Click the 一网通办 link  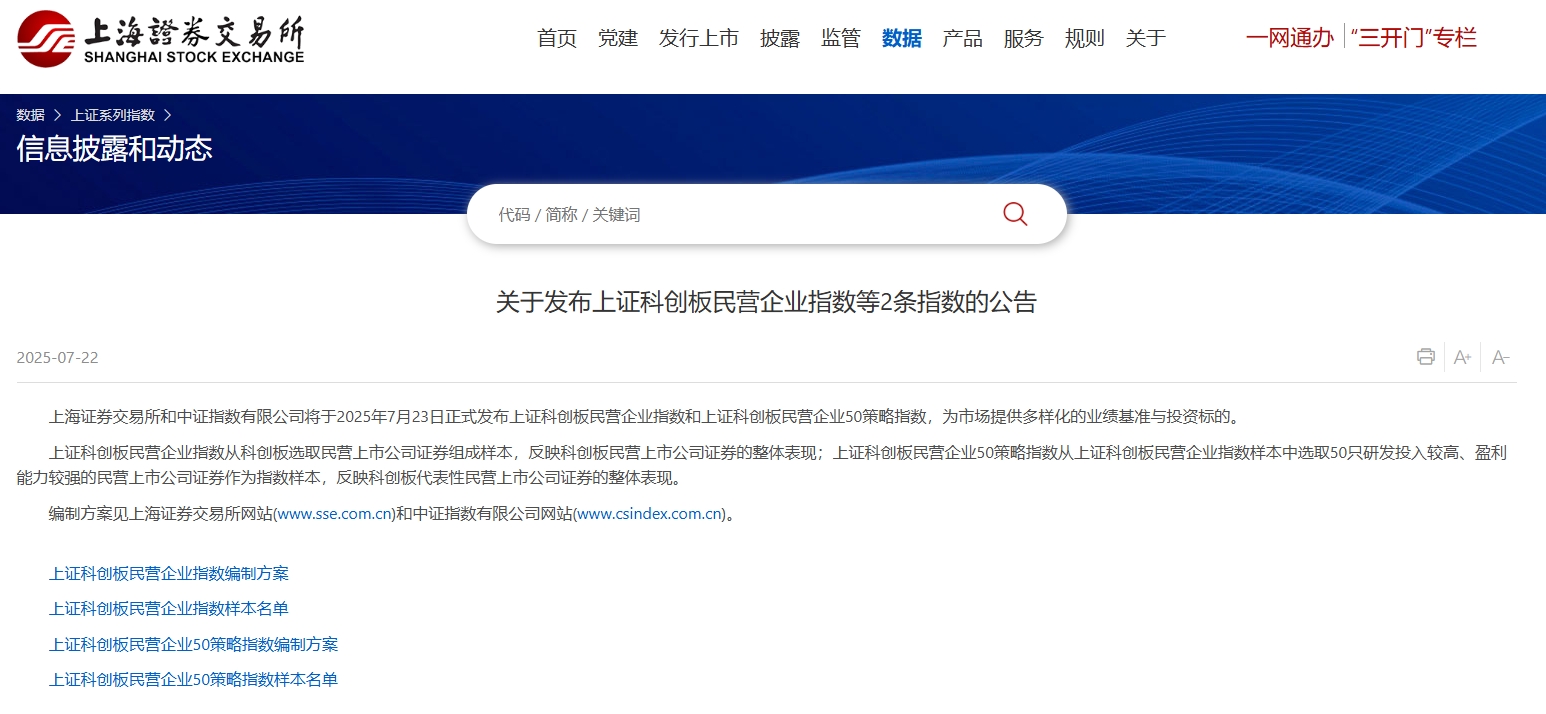click(x=1289, y=39)
